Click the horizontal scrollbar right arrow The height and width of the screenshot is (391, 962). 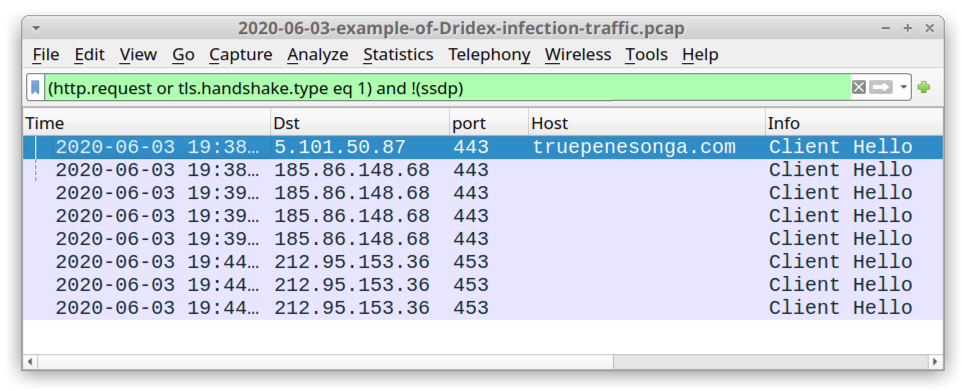(936, 362)
